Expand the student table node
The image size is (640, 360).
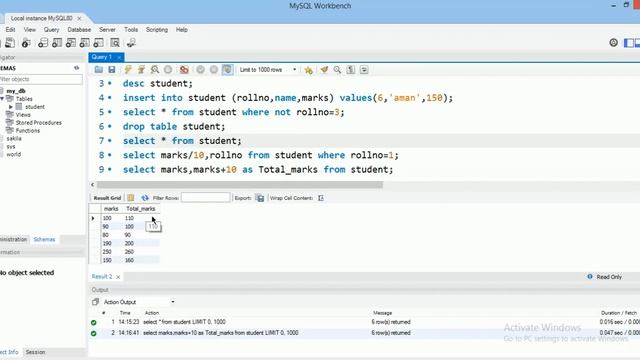[11, 107]
